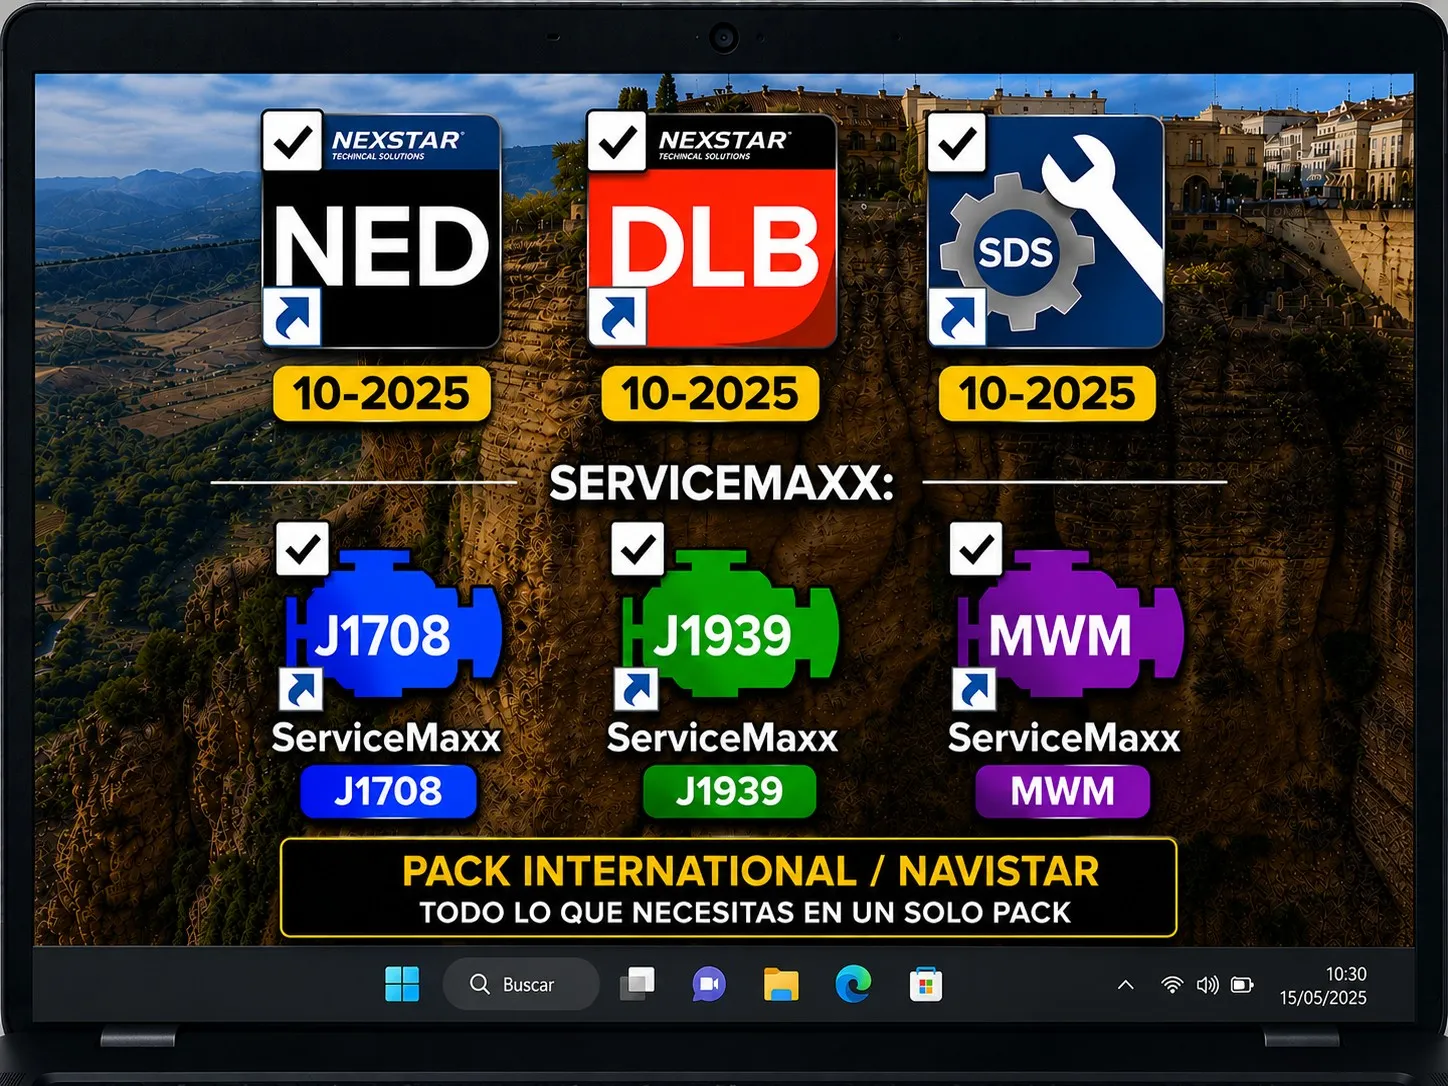Click the 10-2025 badge under SDS
This screenshot has width=1448, height=1086.
(1047, 393)
